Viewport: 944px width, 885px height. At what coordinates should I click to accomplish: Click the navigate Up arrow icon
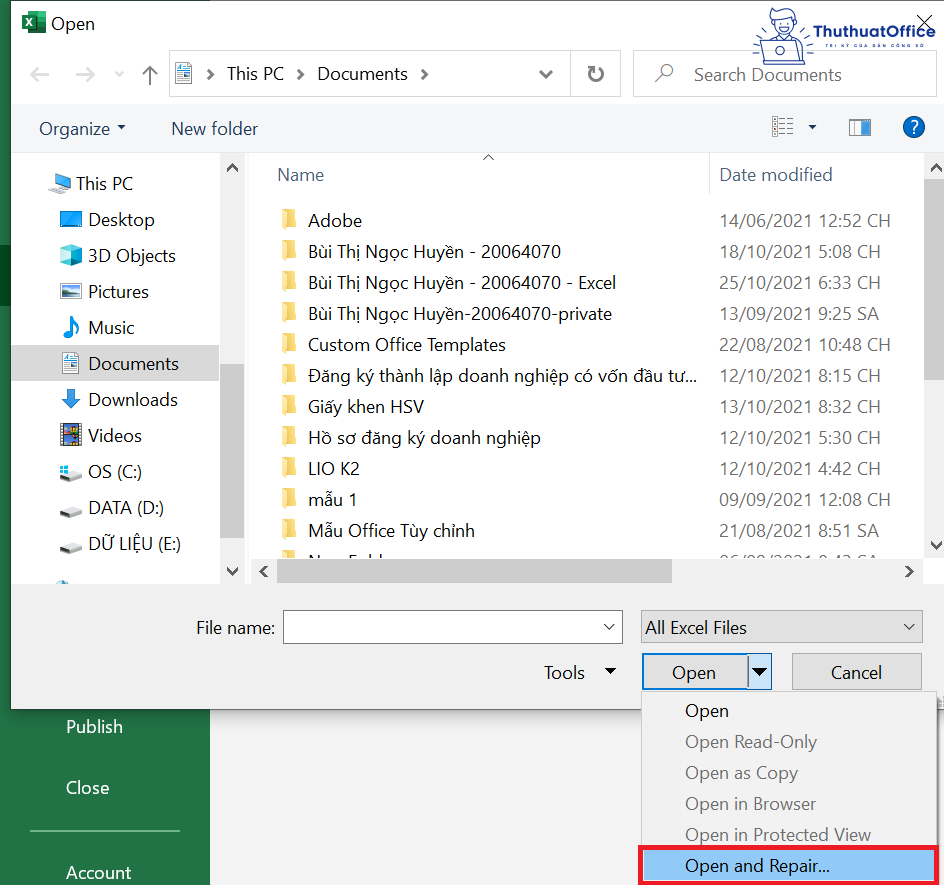(x=150, y=73)
